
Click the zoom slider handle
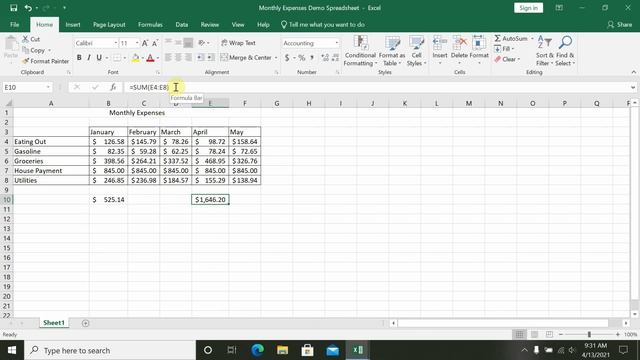tap(589, 334)
